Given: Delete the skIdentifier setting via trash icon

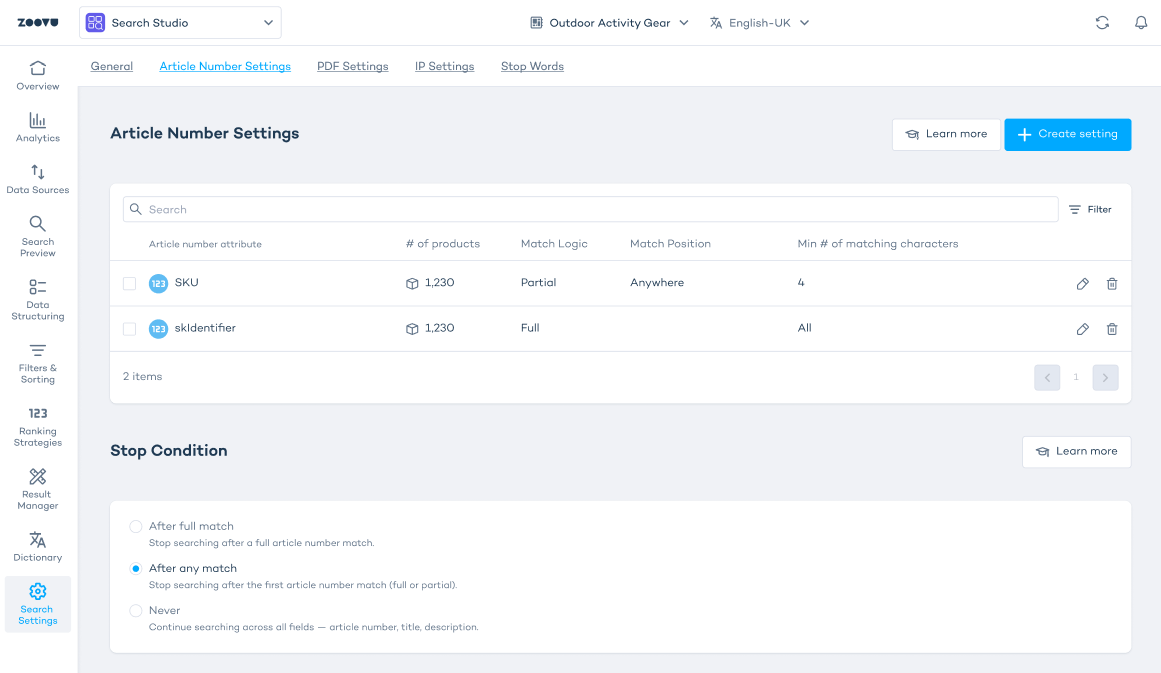Looking at the screenshot, I should (1111, 329).
